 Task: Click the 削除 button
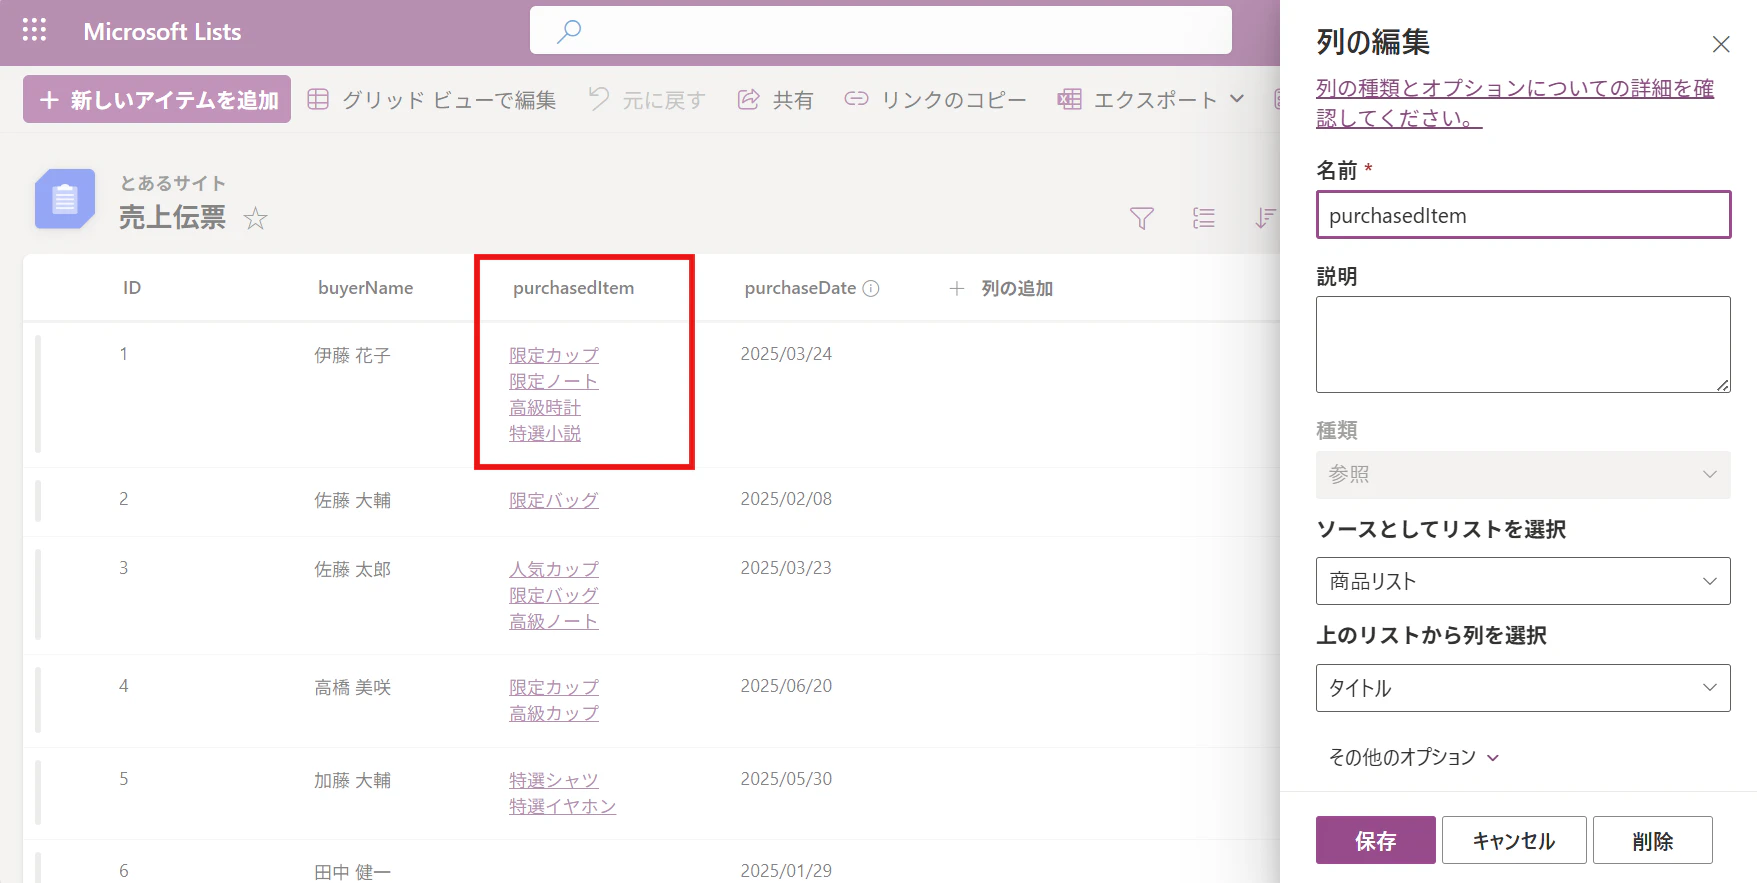(x=1653, y=840)
